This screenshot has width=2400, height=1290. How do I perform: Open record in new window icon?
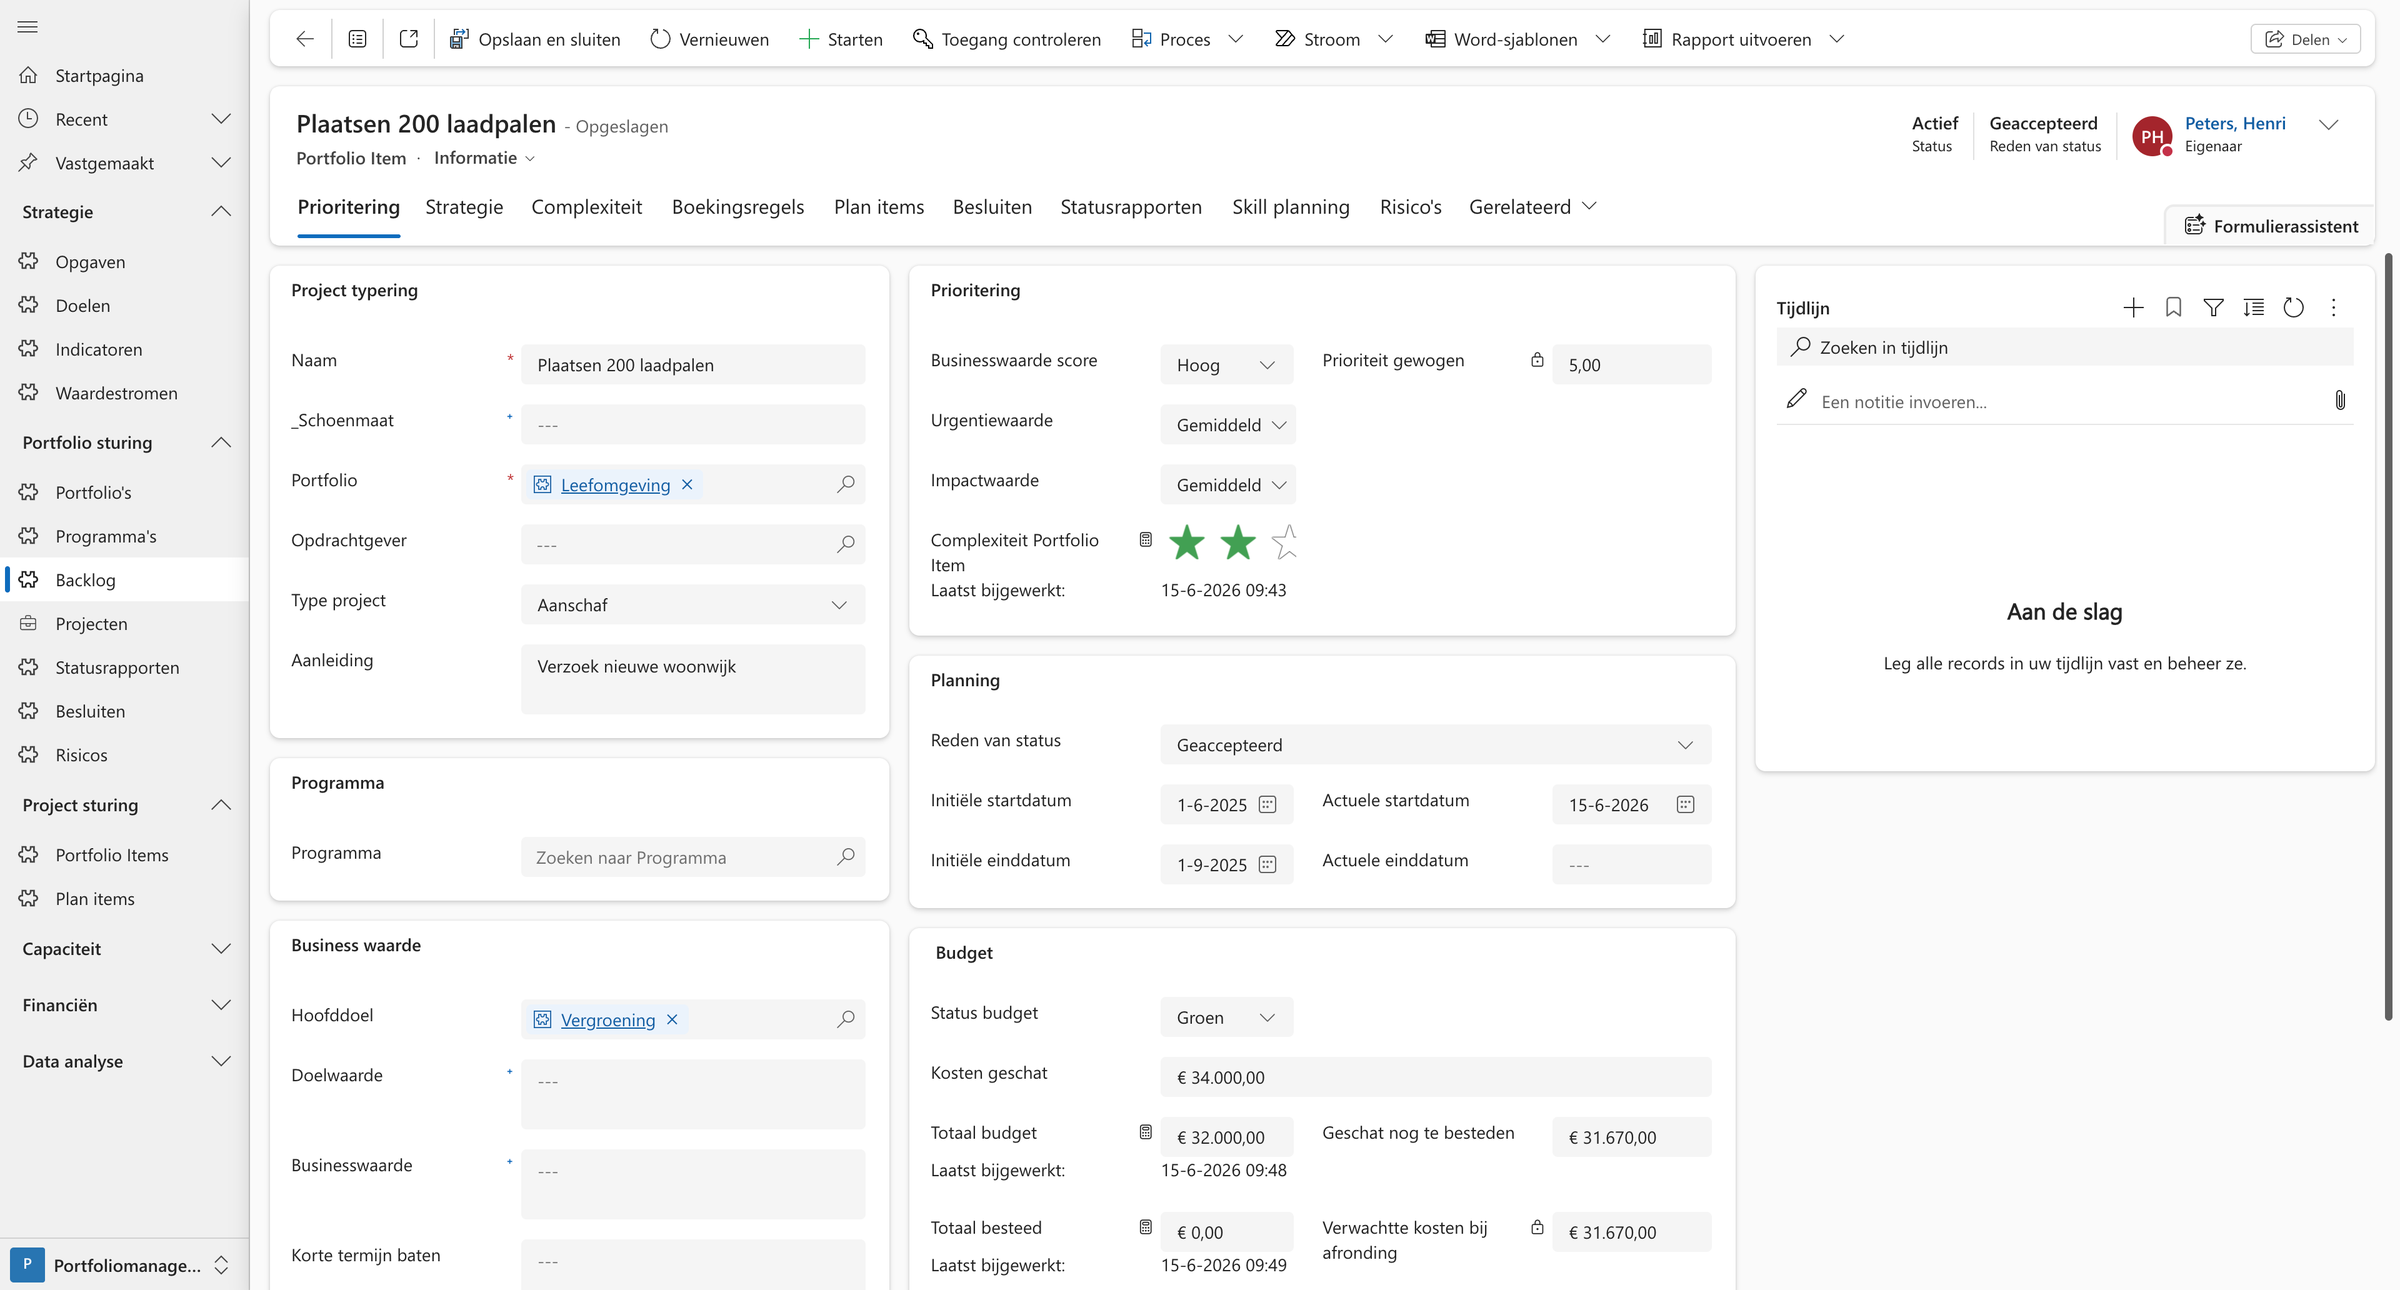409,39
